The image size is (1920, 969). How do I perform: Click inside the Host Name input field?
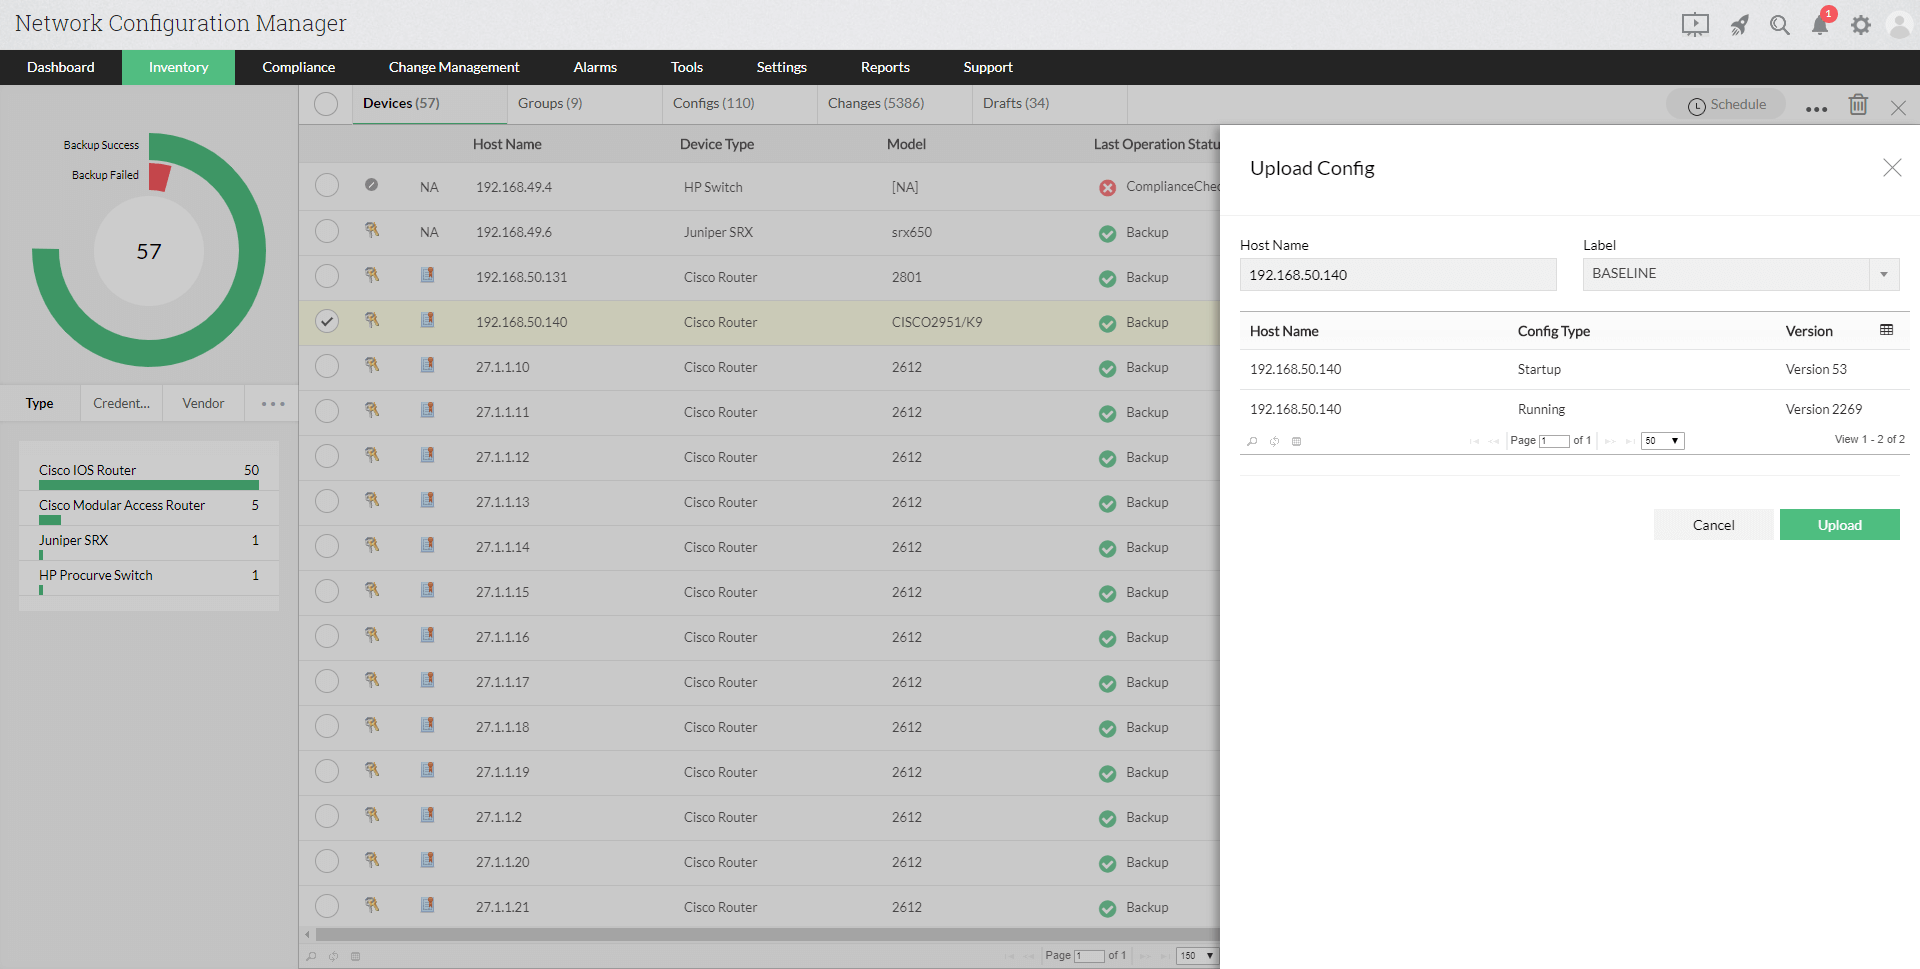[1397, 274]
